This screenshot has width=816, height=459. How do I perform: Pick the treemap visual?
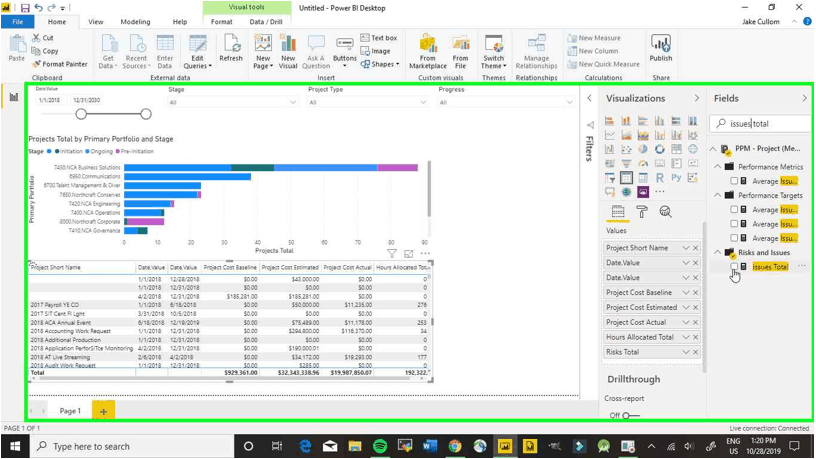pyautogui.click(x=676, y=149)
